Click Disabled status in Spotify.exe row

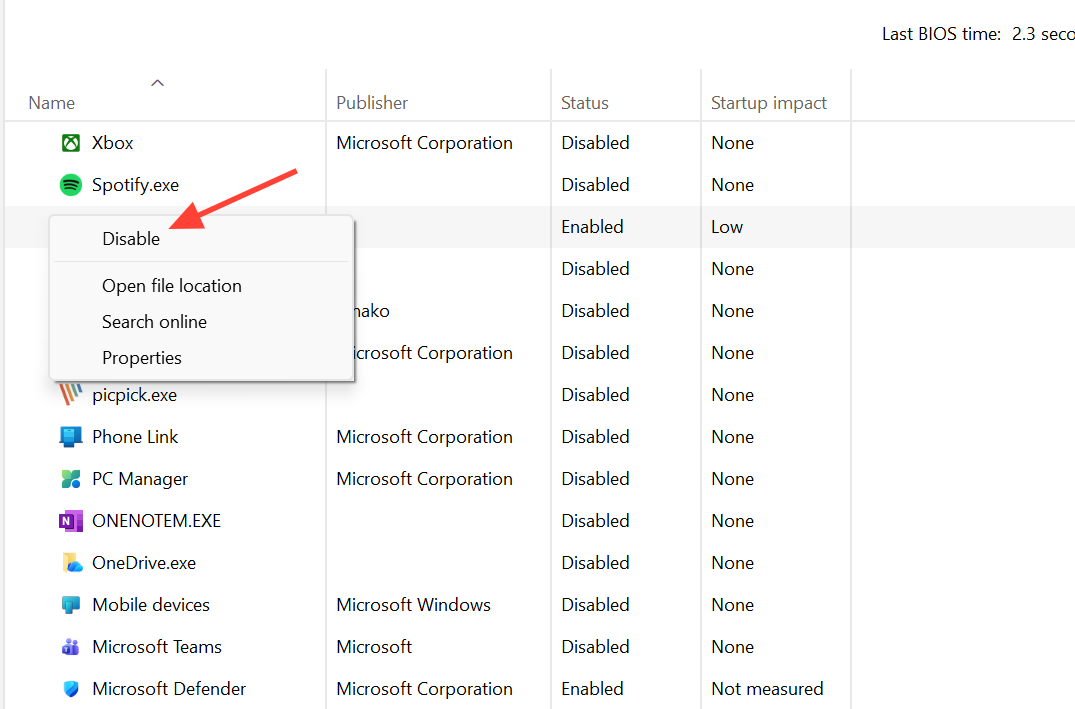pyautogui.click(x=595, y=184)
